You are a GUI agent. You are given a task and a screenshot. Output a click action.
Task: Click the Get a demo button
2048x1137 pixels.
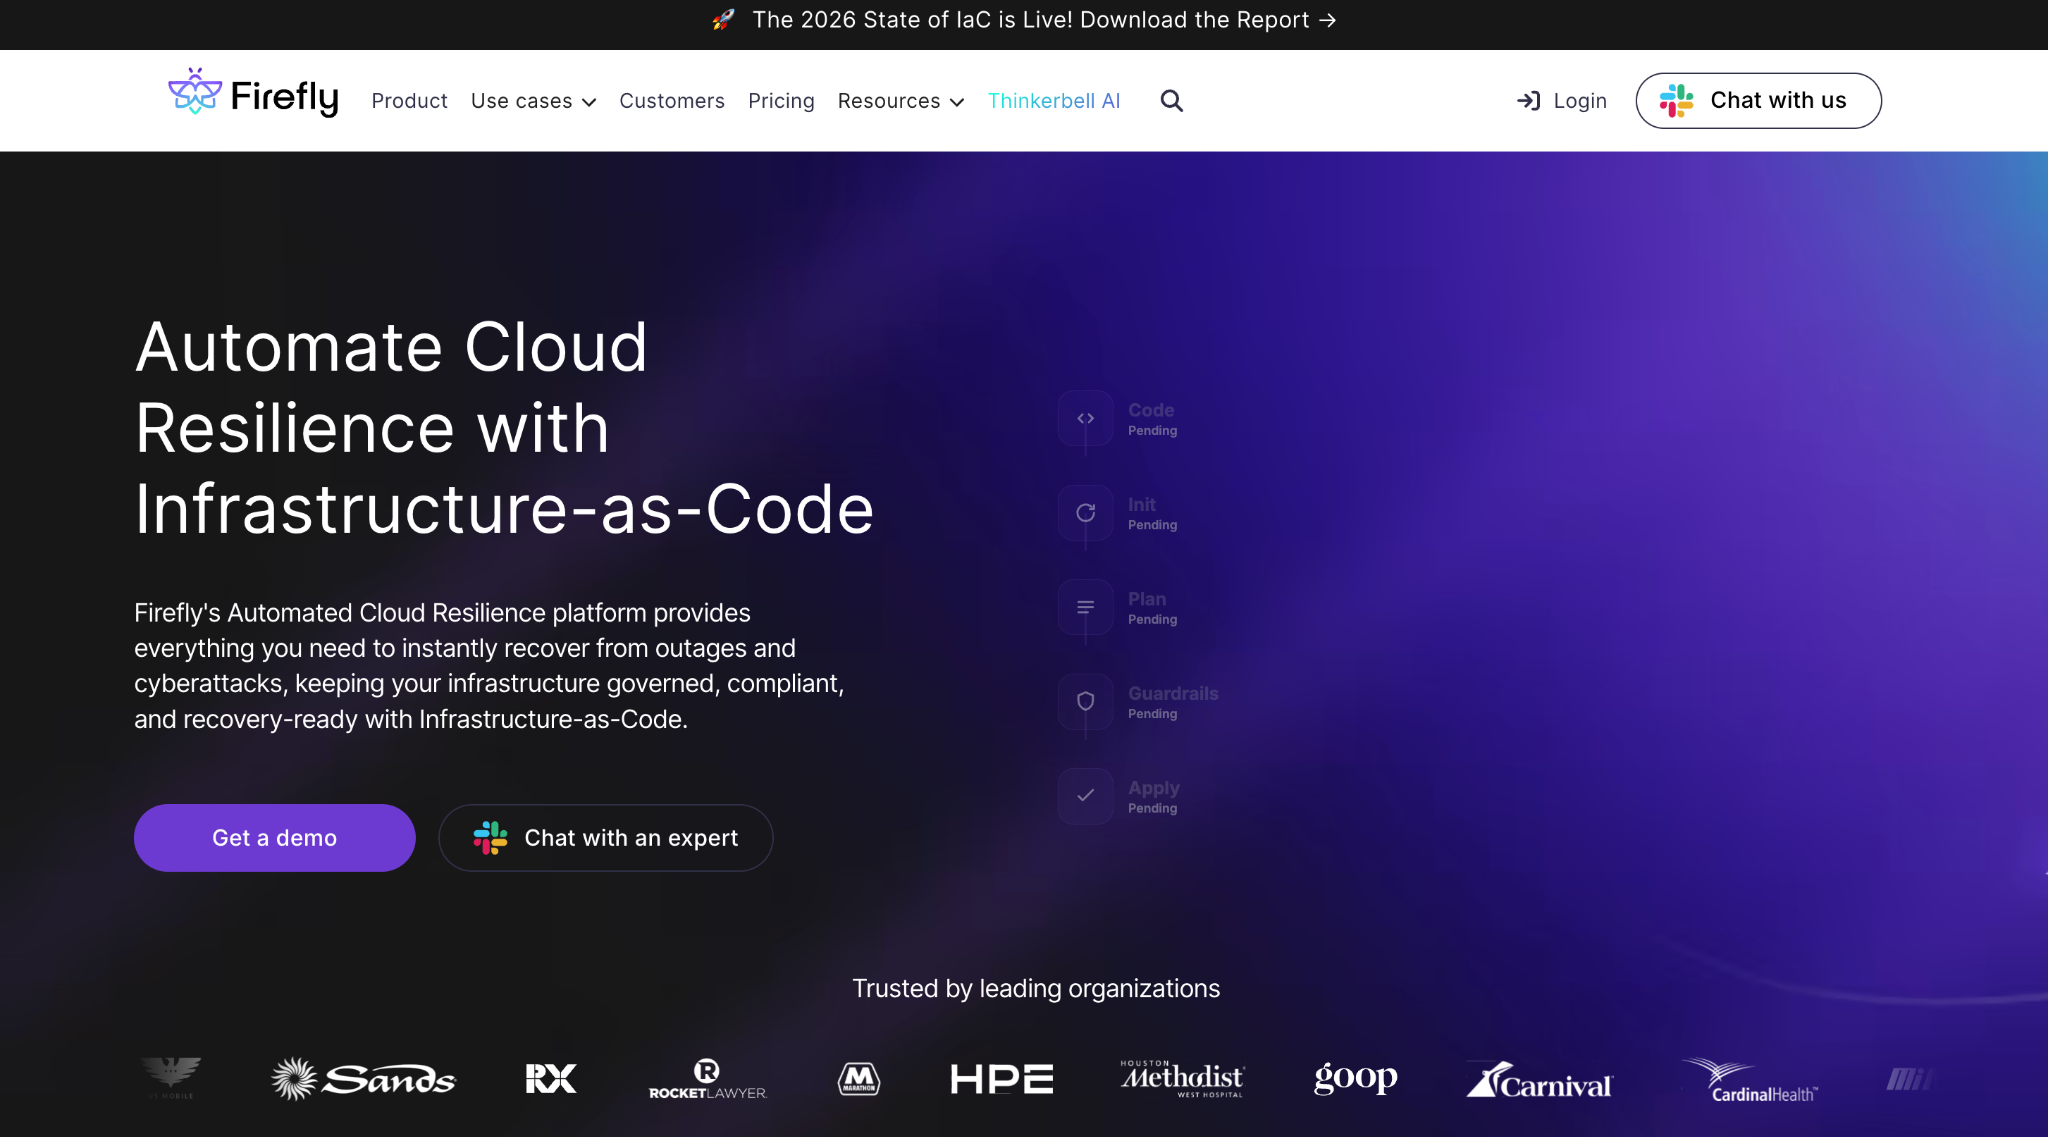pyautogui.click(x=275, y=838)
